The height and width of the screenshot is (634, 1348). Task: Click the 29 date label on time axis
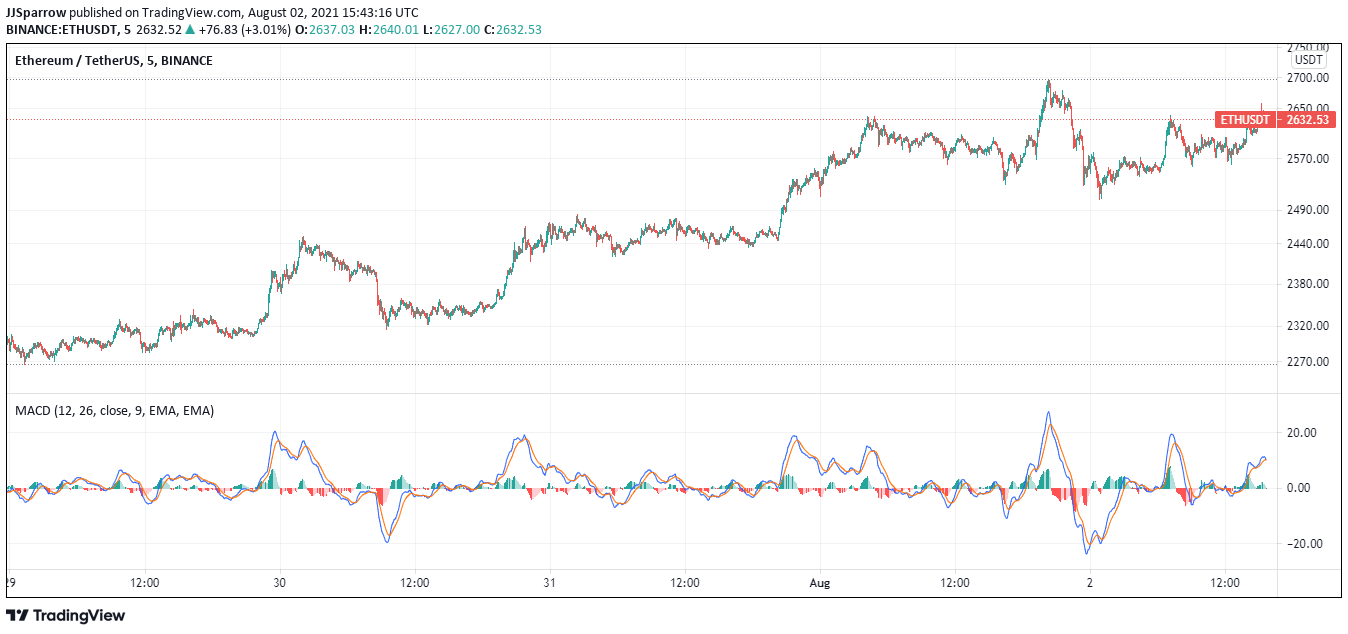click(10, 582)
